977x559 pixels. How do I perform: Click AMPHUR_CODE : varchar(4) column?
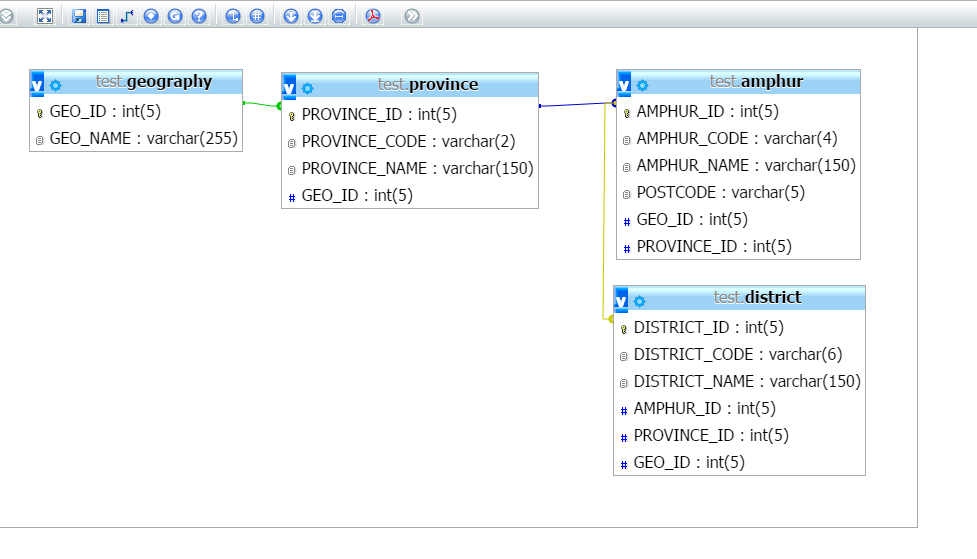[x=738, y=138]
